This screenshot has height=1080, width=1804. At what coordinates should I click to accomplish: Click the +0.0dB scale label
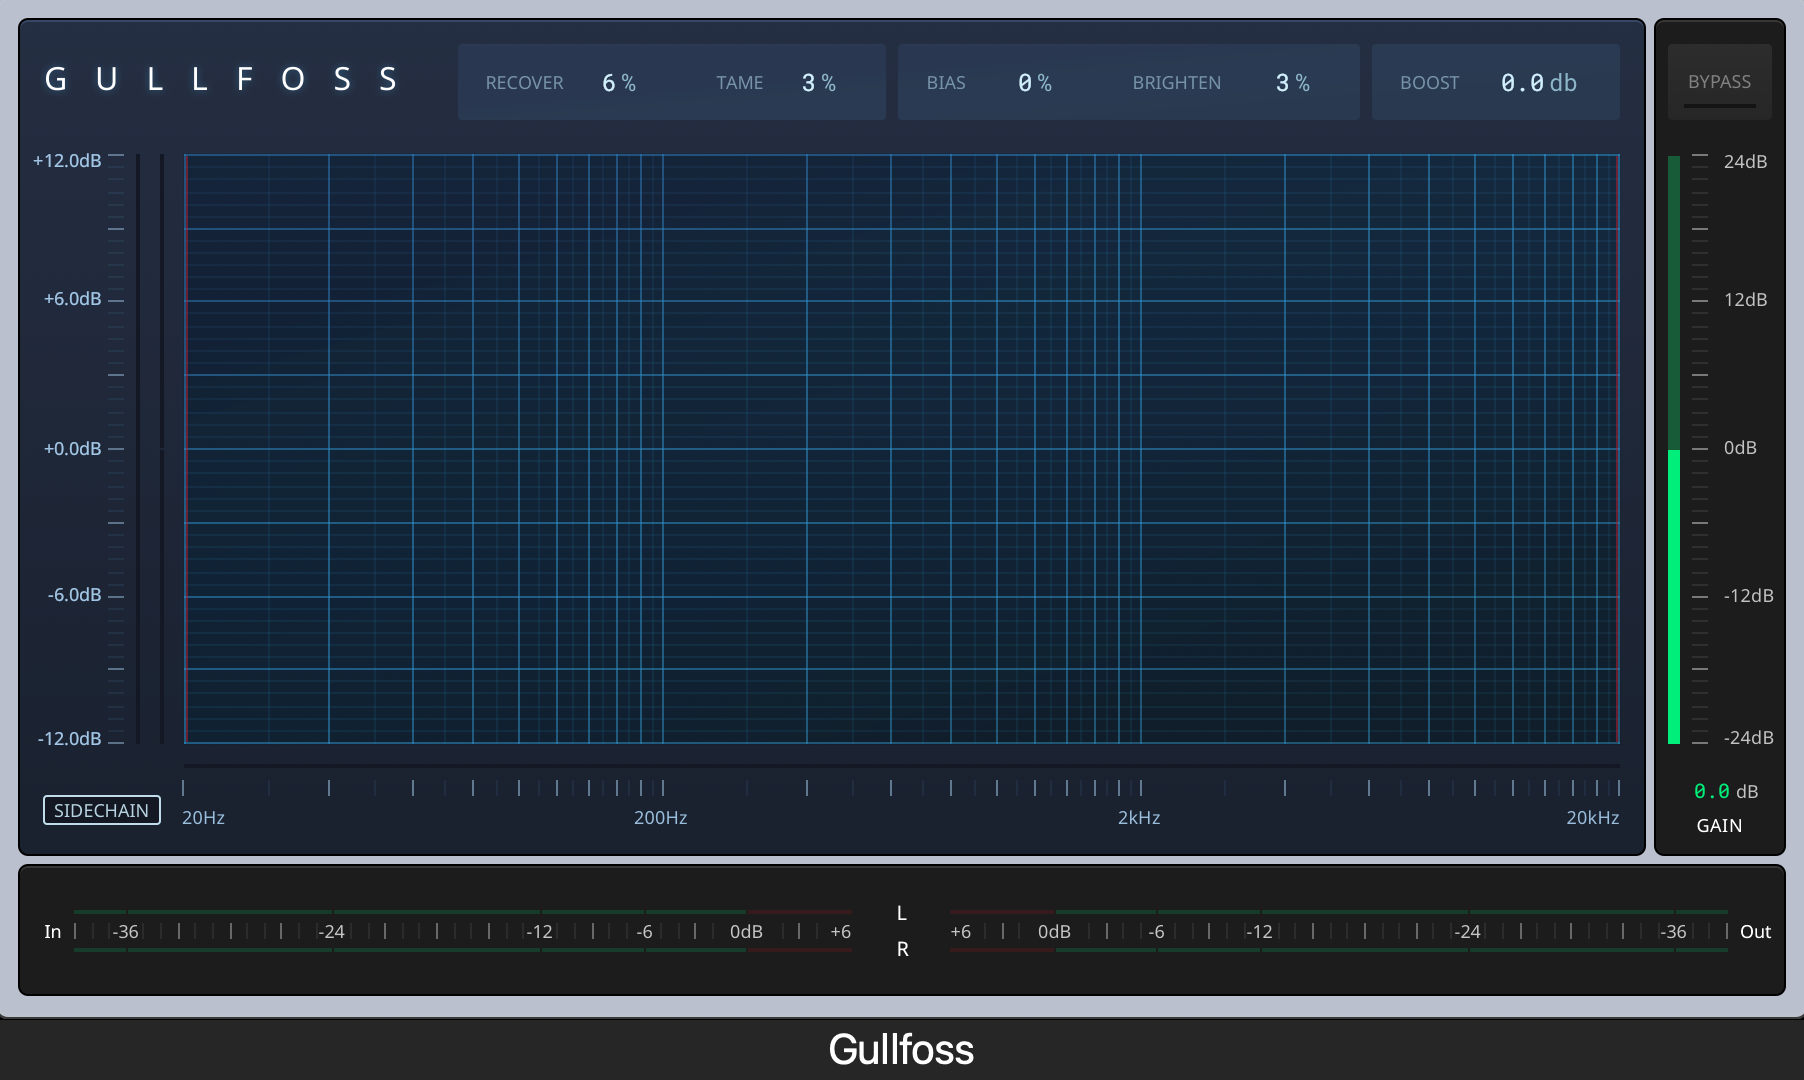(x=72, y=449)
